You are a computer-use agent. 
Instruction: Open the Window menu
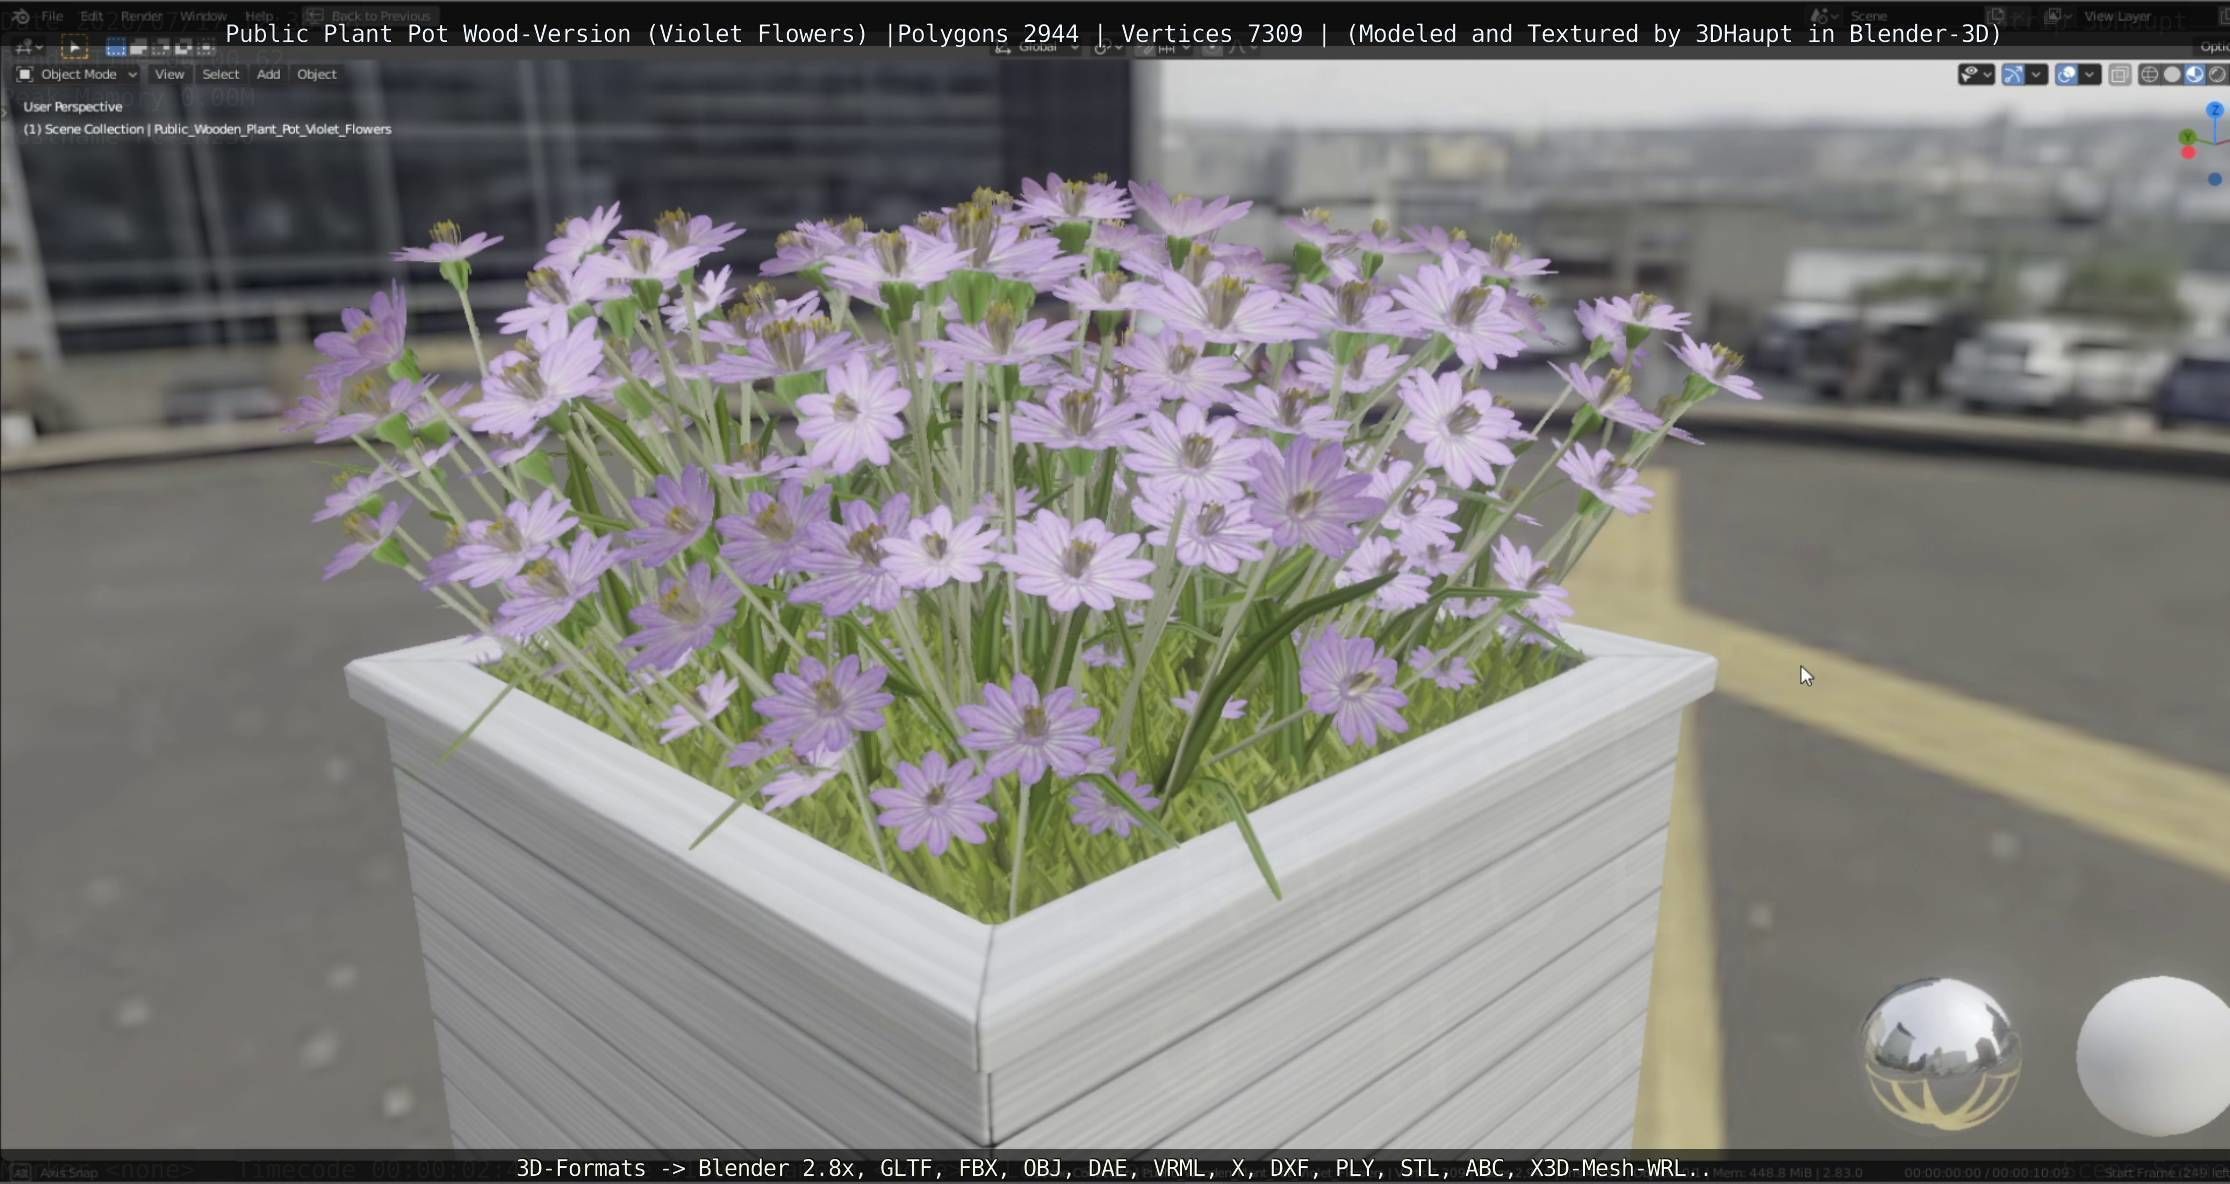coord(203,16)
